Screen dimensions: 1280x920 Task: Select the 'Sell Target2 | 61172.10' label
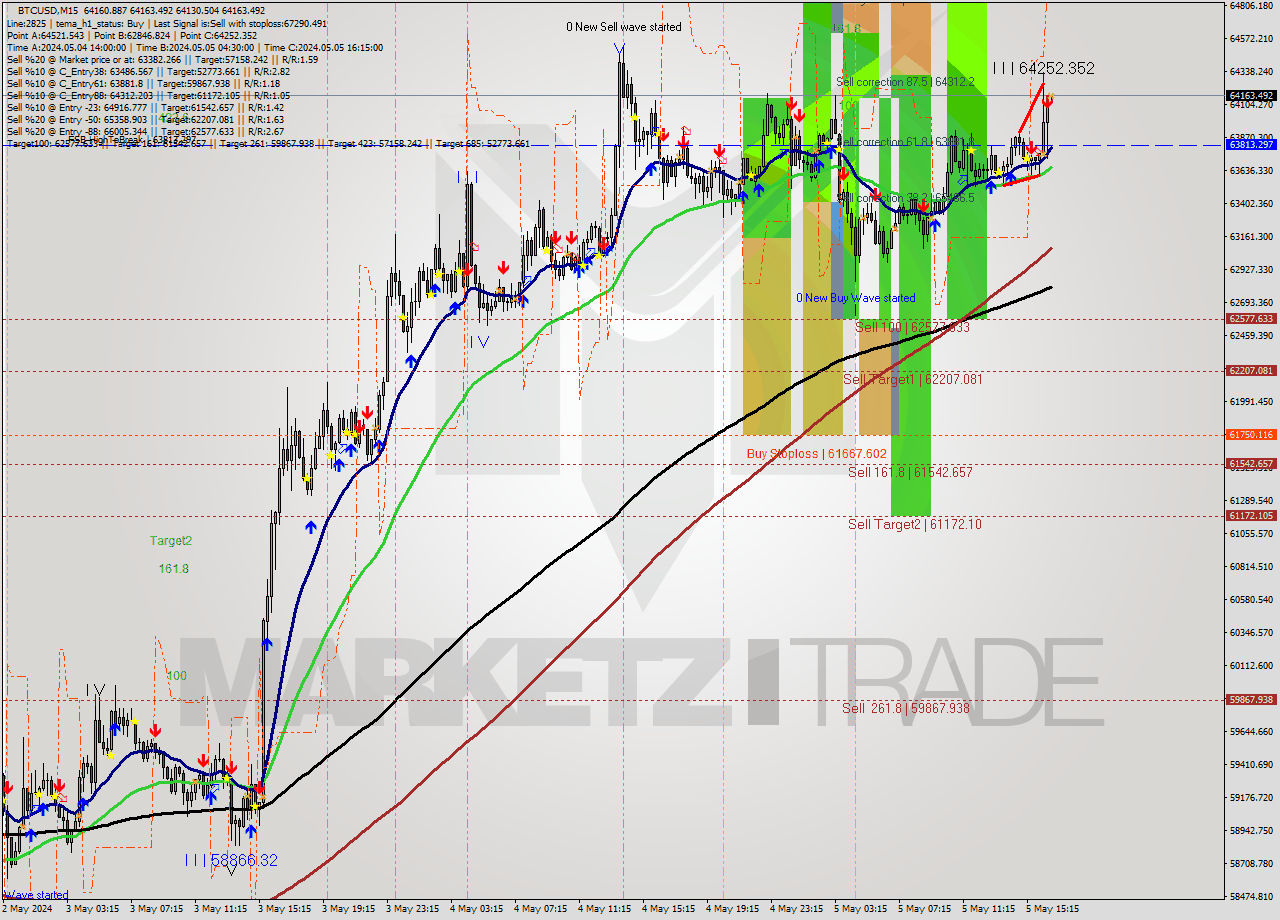click(915, 524)
